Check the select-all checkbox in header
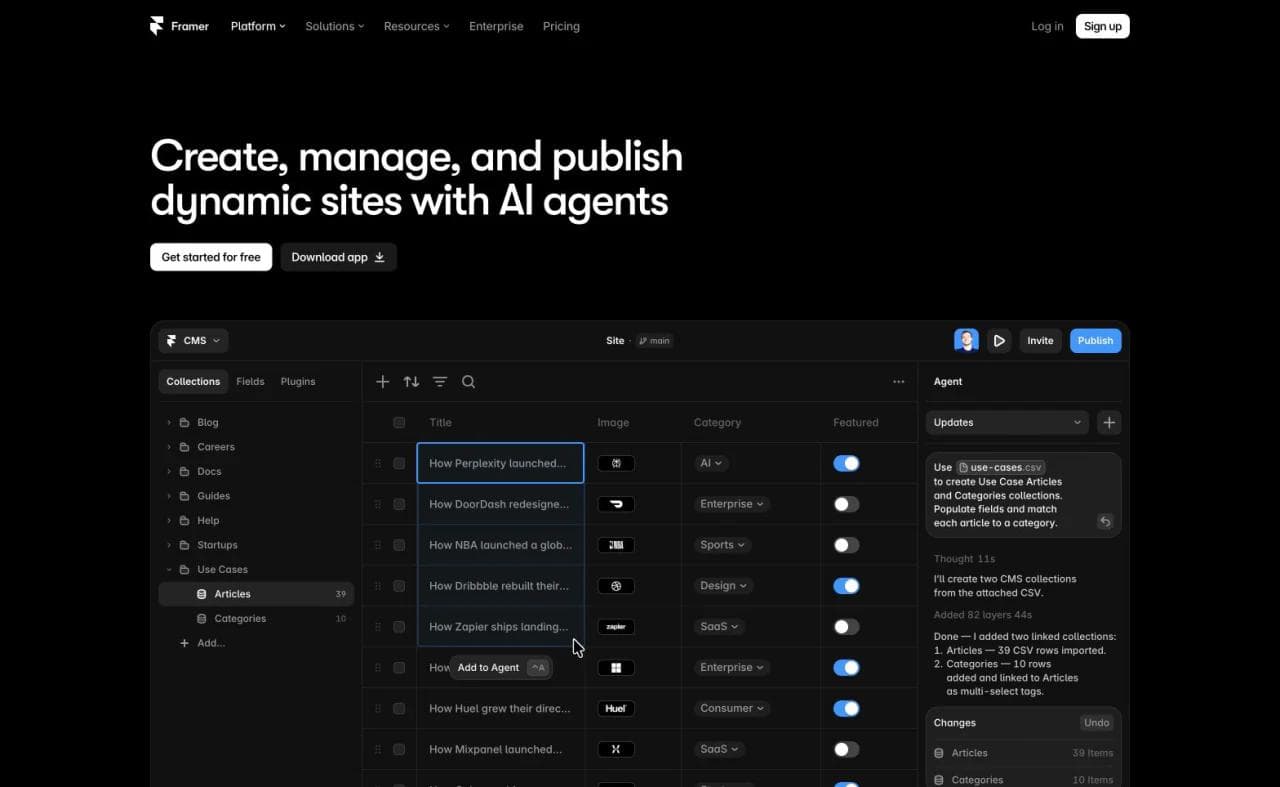The width and height of the screenshot is (1280, 787). pos(399,423)
